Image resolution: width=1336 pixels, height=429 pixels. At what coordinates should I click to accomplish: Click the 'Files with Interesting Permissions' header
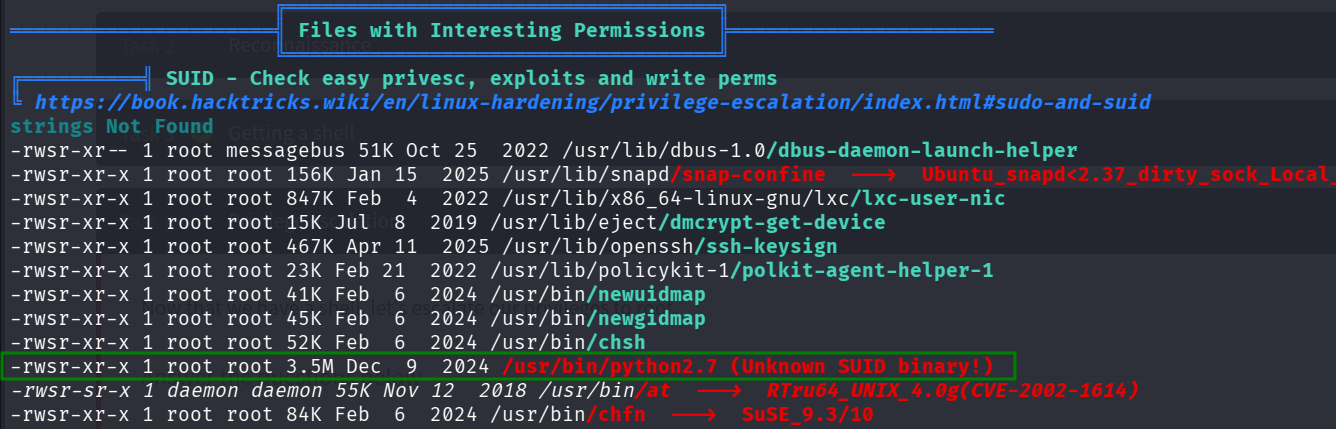[501, 30]
